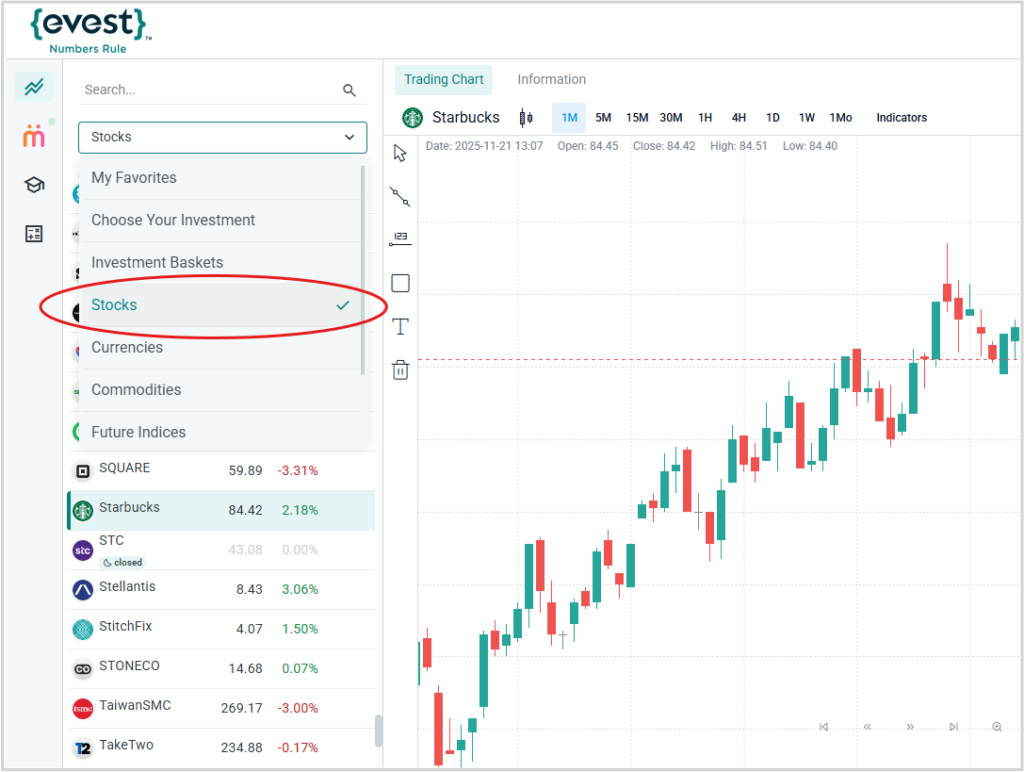Switch to the Information tab
This screenshot has height=772, width=1024.
click(x=551, y=80)
